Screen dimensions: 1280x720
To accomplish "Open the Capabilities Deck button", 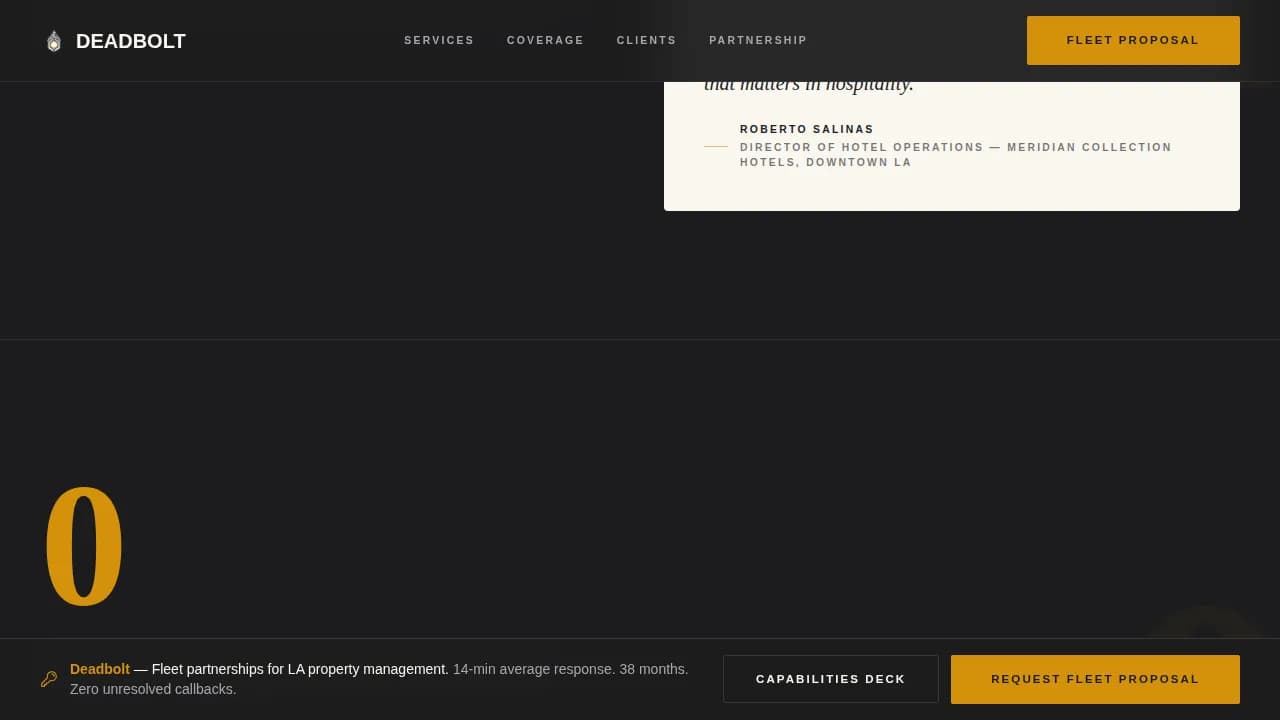I will (831, 679).
